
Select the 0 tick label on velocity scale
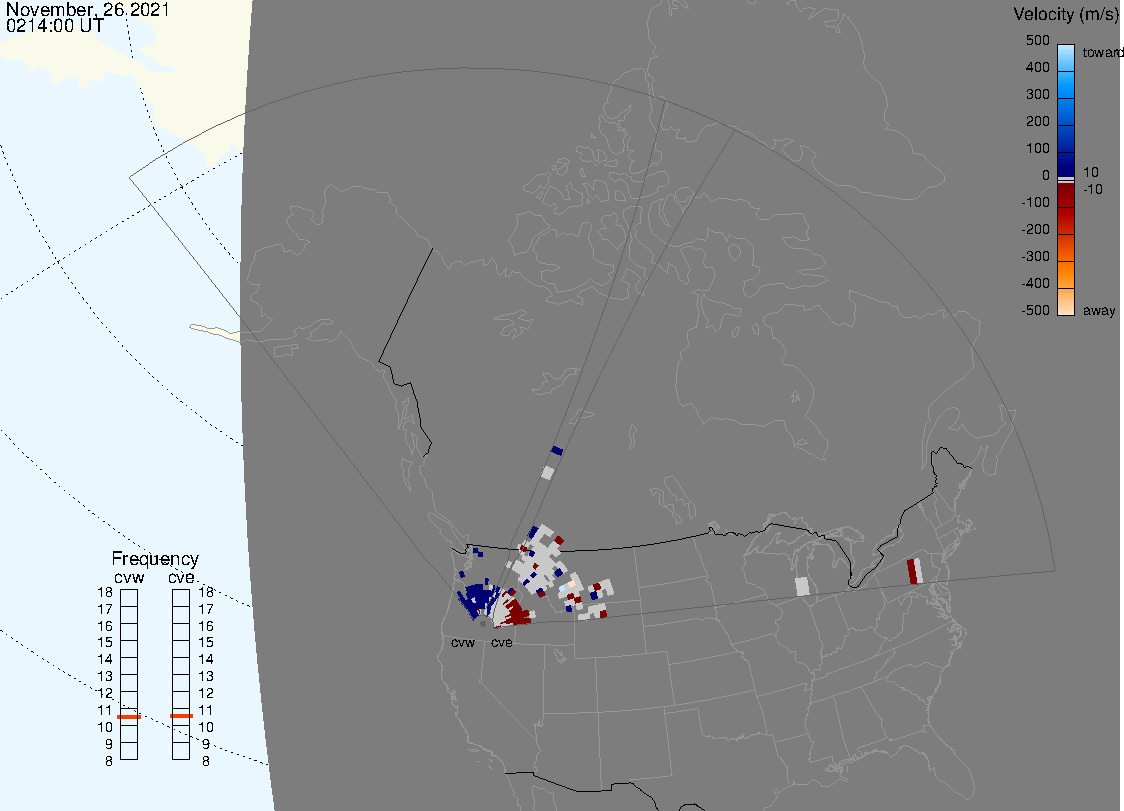click(1045, 176)
